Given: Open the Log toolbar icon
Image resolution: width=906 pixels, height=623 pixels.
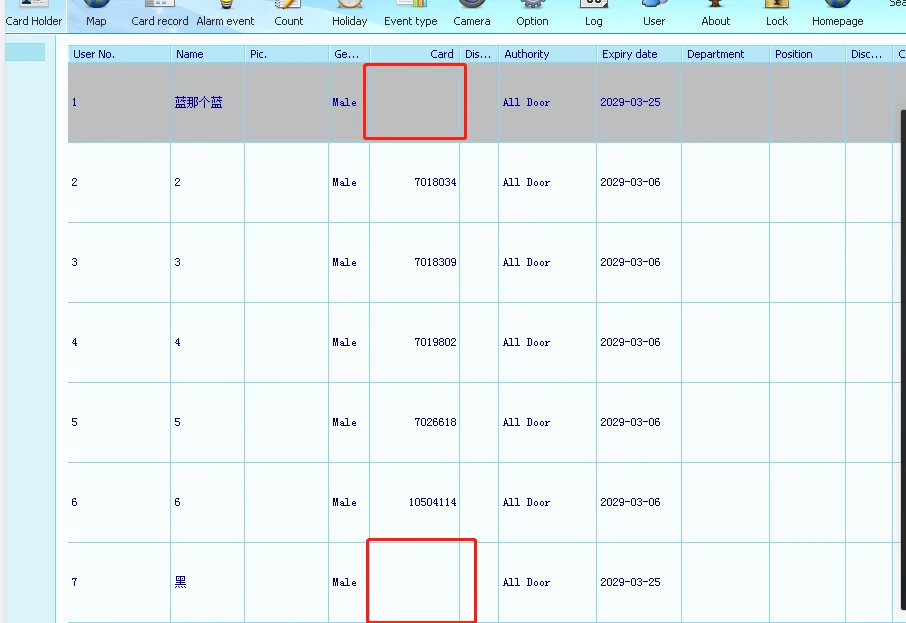Looking at the screenshot, I should tap(594, 13).
